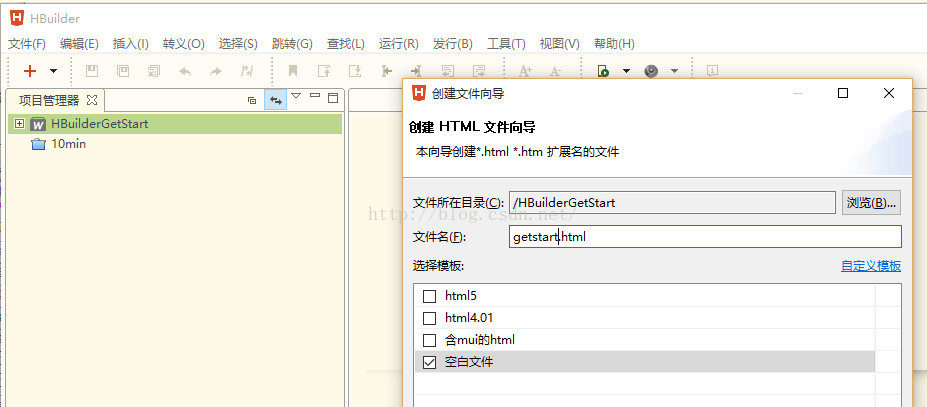Select the html4.01 template row text
The height and width of the screenshot is (407, 927).
469,318
